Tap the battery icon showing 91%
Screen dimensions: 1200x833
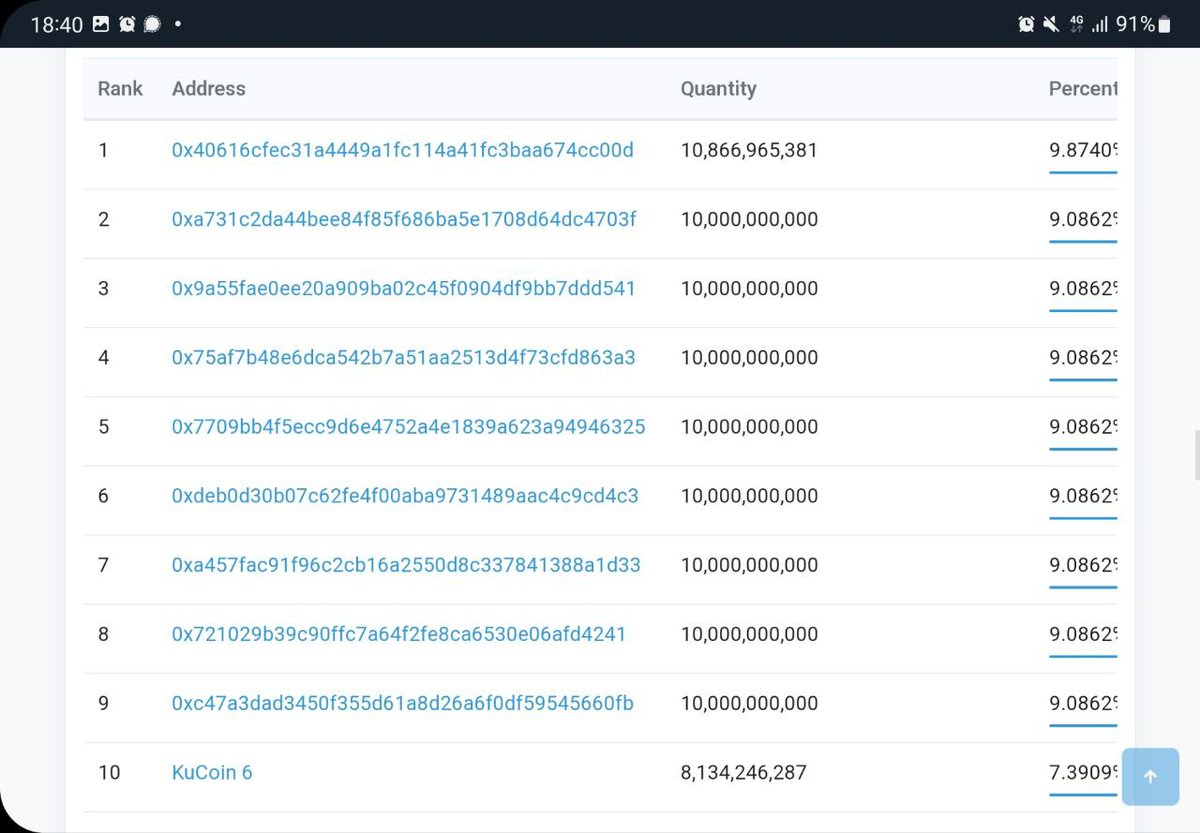pyautogui.click(x=1162, y=23)
